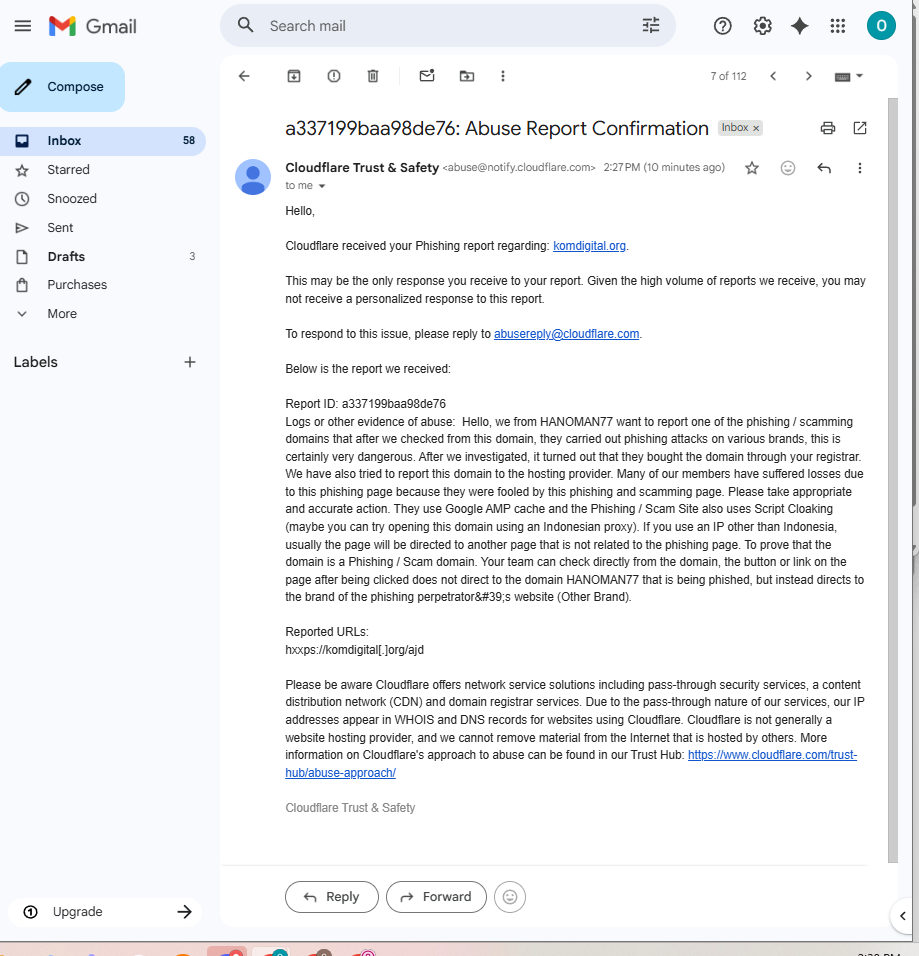Report this email as spam
This screenshot has width=919, height=956.
334,76
